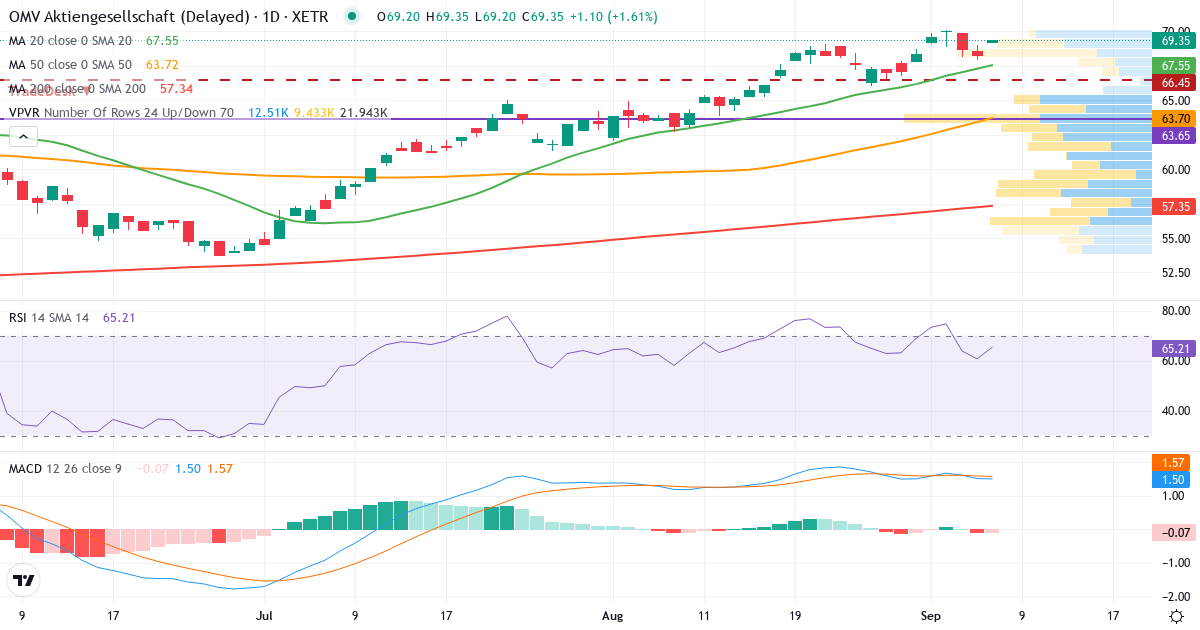Select the MA 50 indicator legend
1200x630 pixels.
pyautogui.click(x=70, y=64)
